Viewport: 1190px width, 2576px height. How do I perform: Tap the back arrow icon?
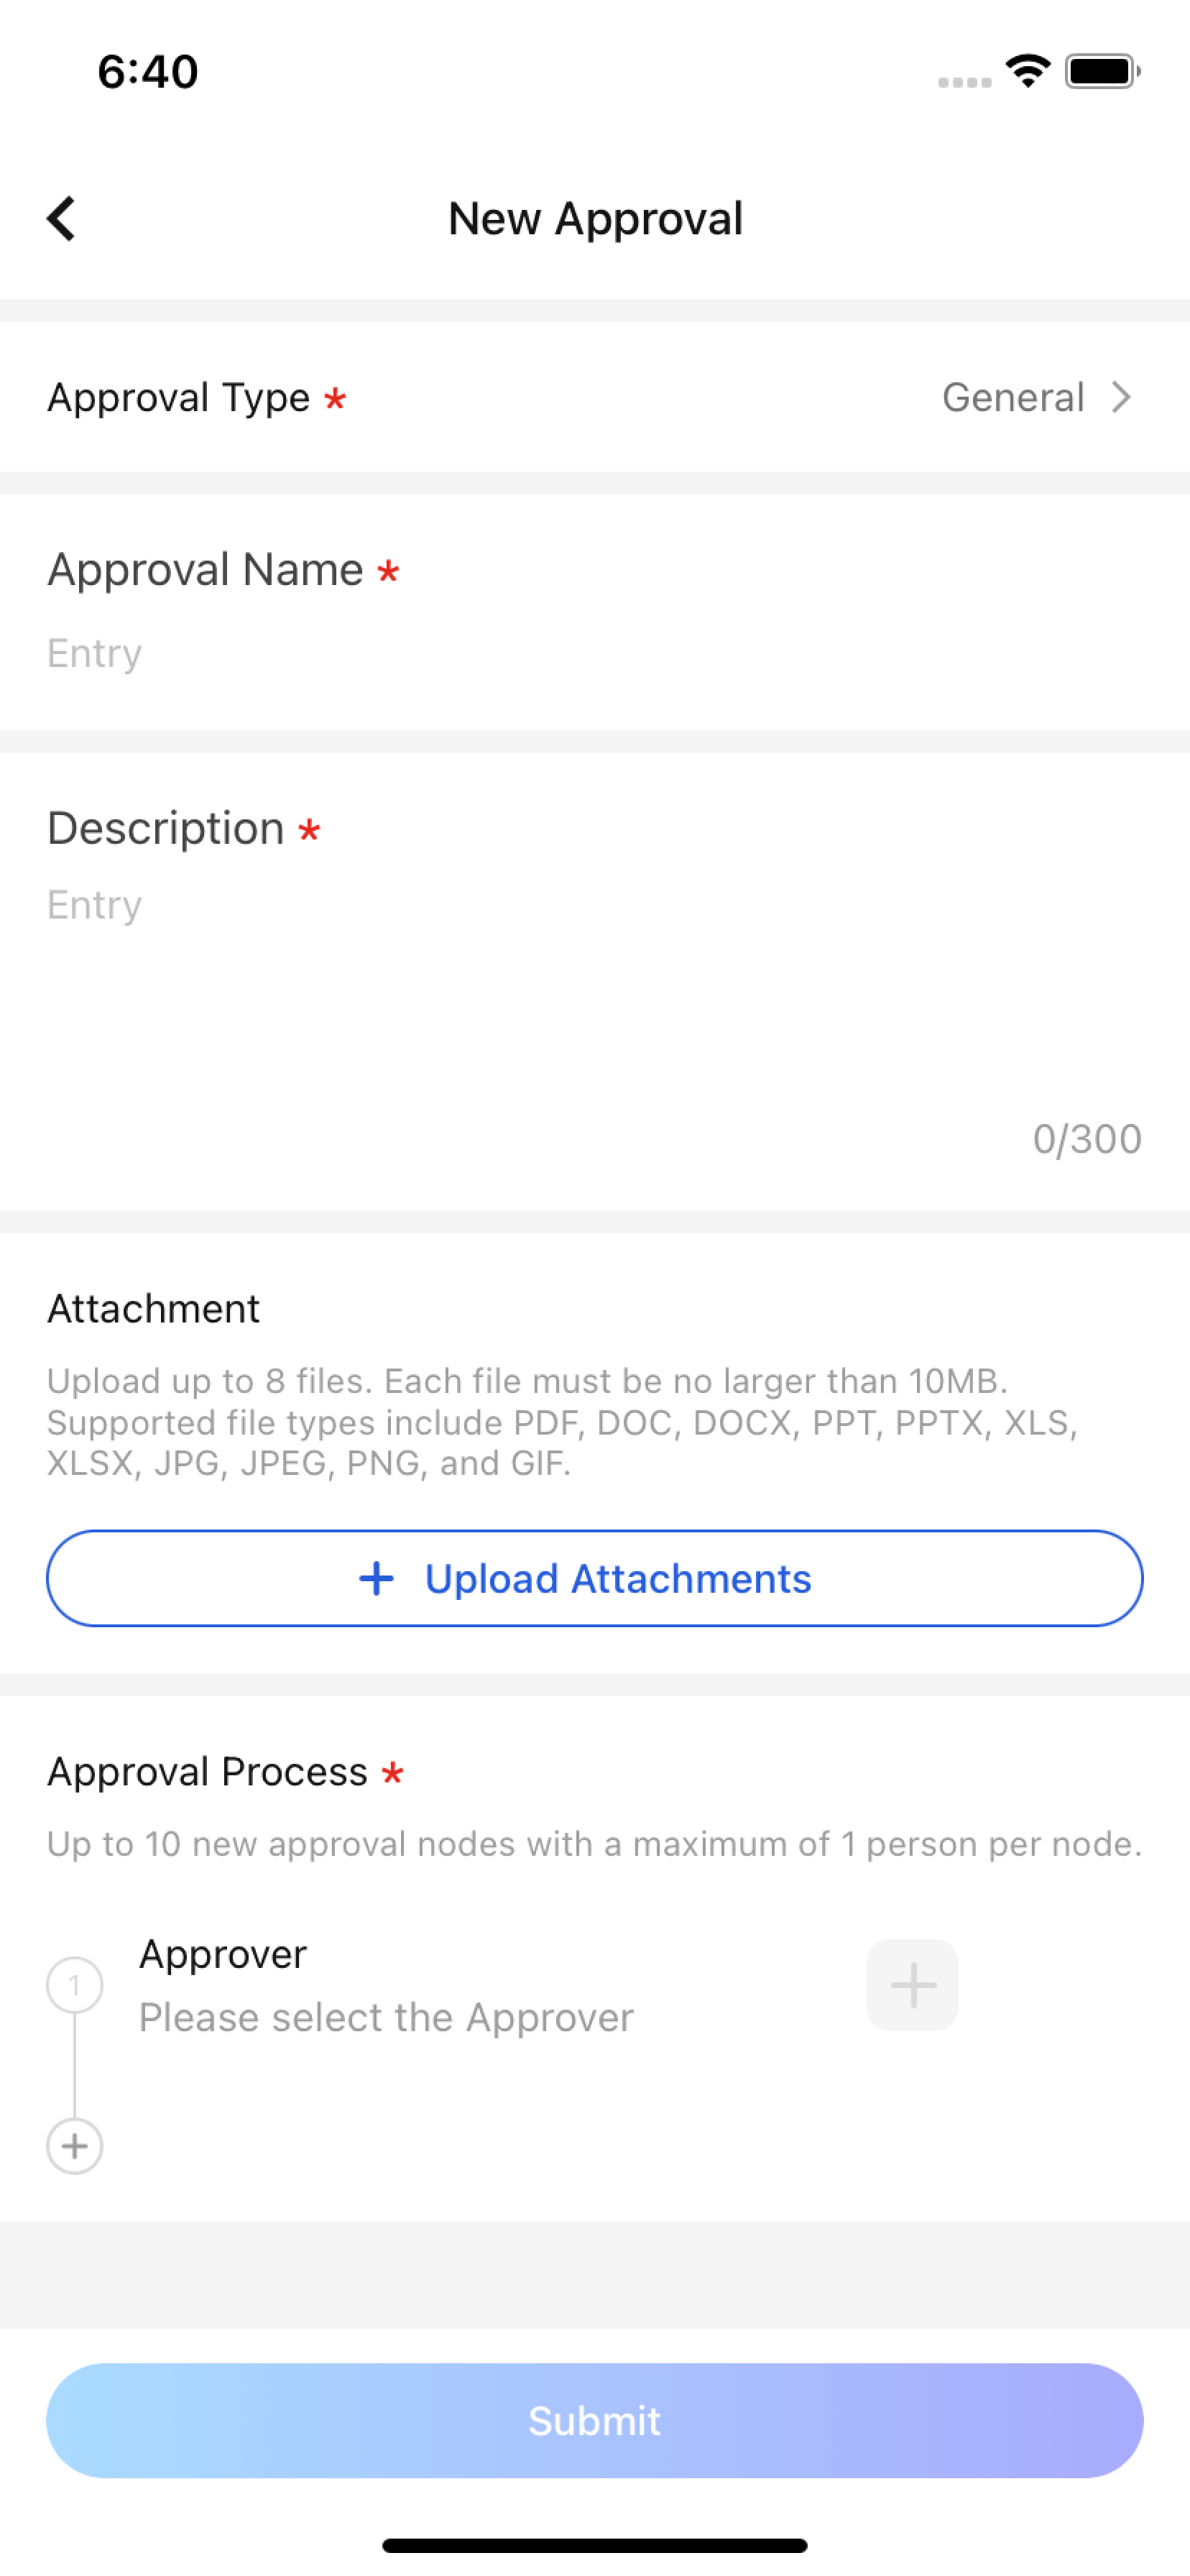coord(61,218)
